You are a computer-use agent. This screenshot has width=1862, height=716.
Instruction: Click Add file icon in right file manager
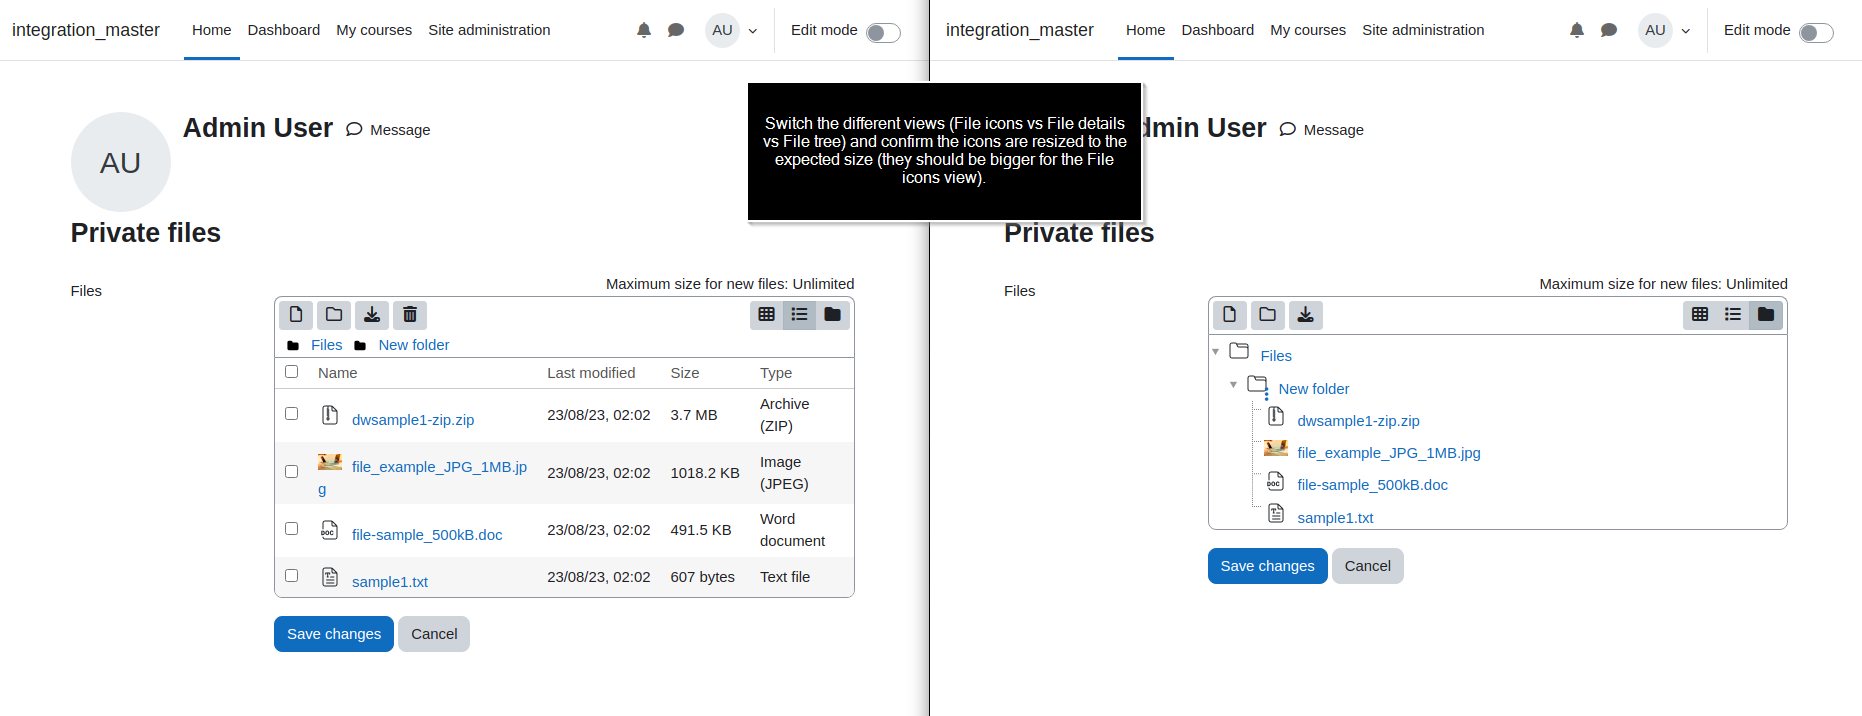coord(1230,315)
